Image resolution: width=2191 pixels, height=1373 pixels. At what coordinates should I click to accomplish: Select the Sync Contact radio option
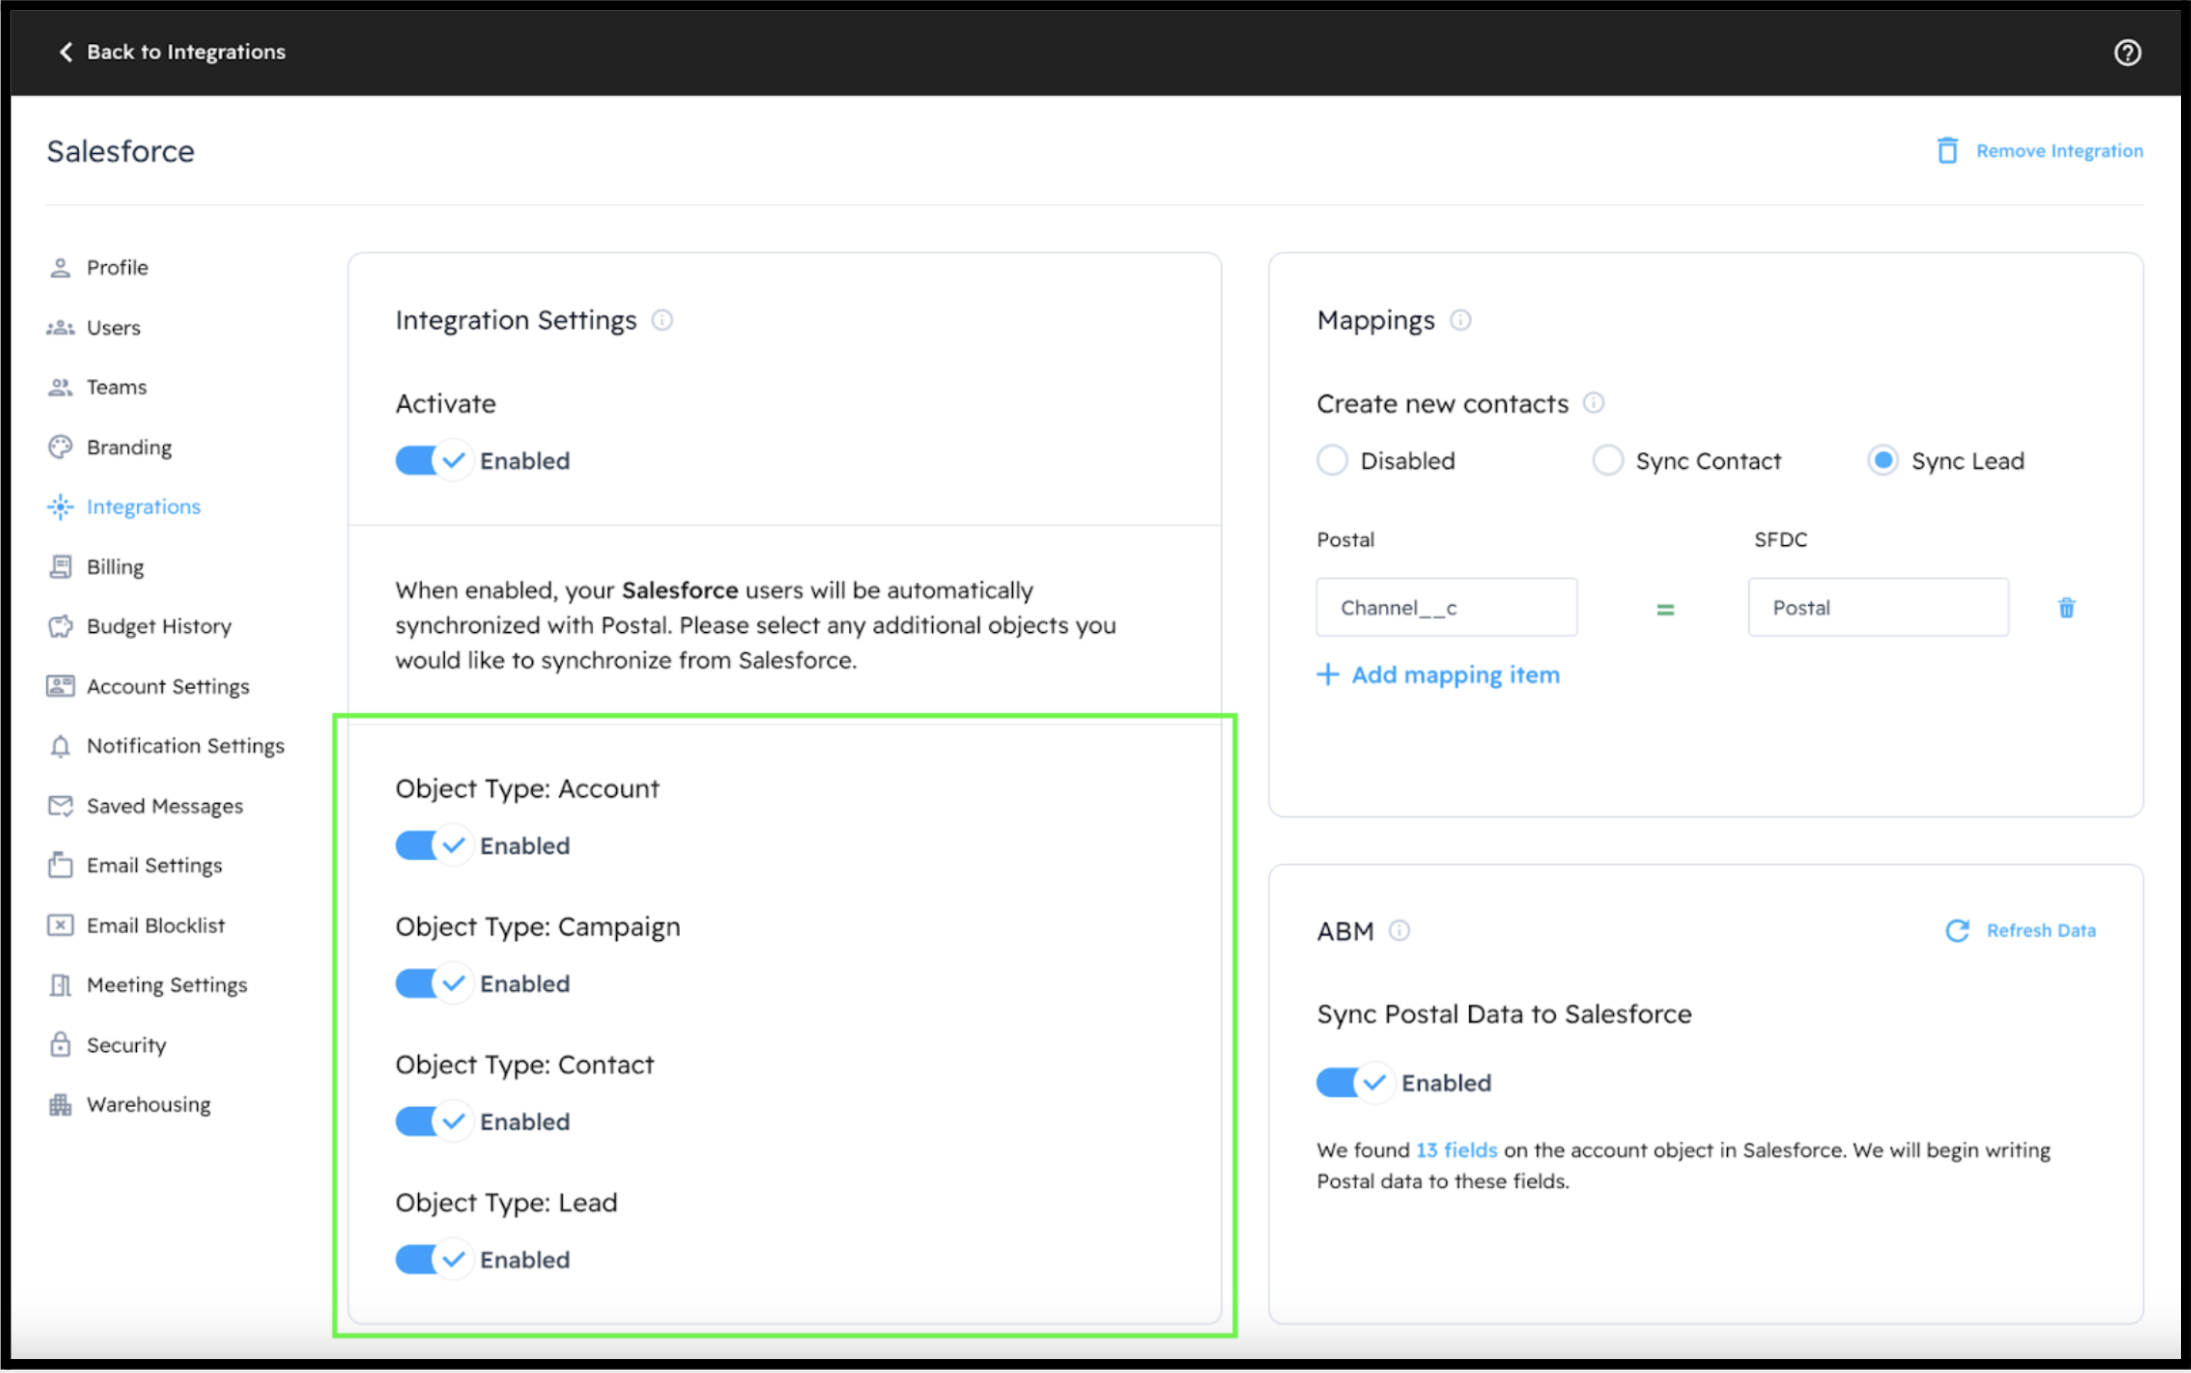1607,461
